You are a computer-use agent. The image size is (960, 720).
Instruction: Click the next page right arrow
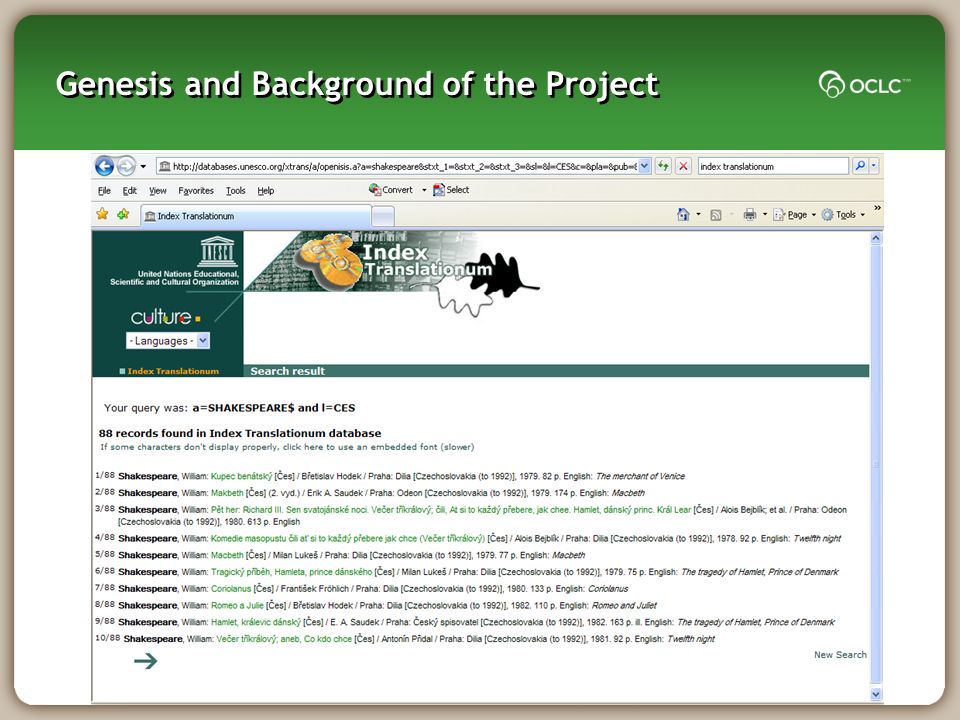pyautogui.click(x=146, y=661)
